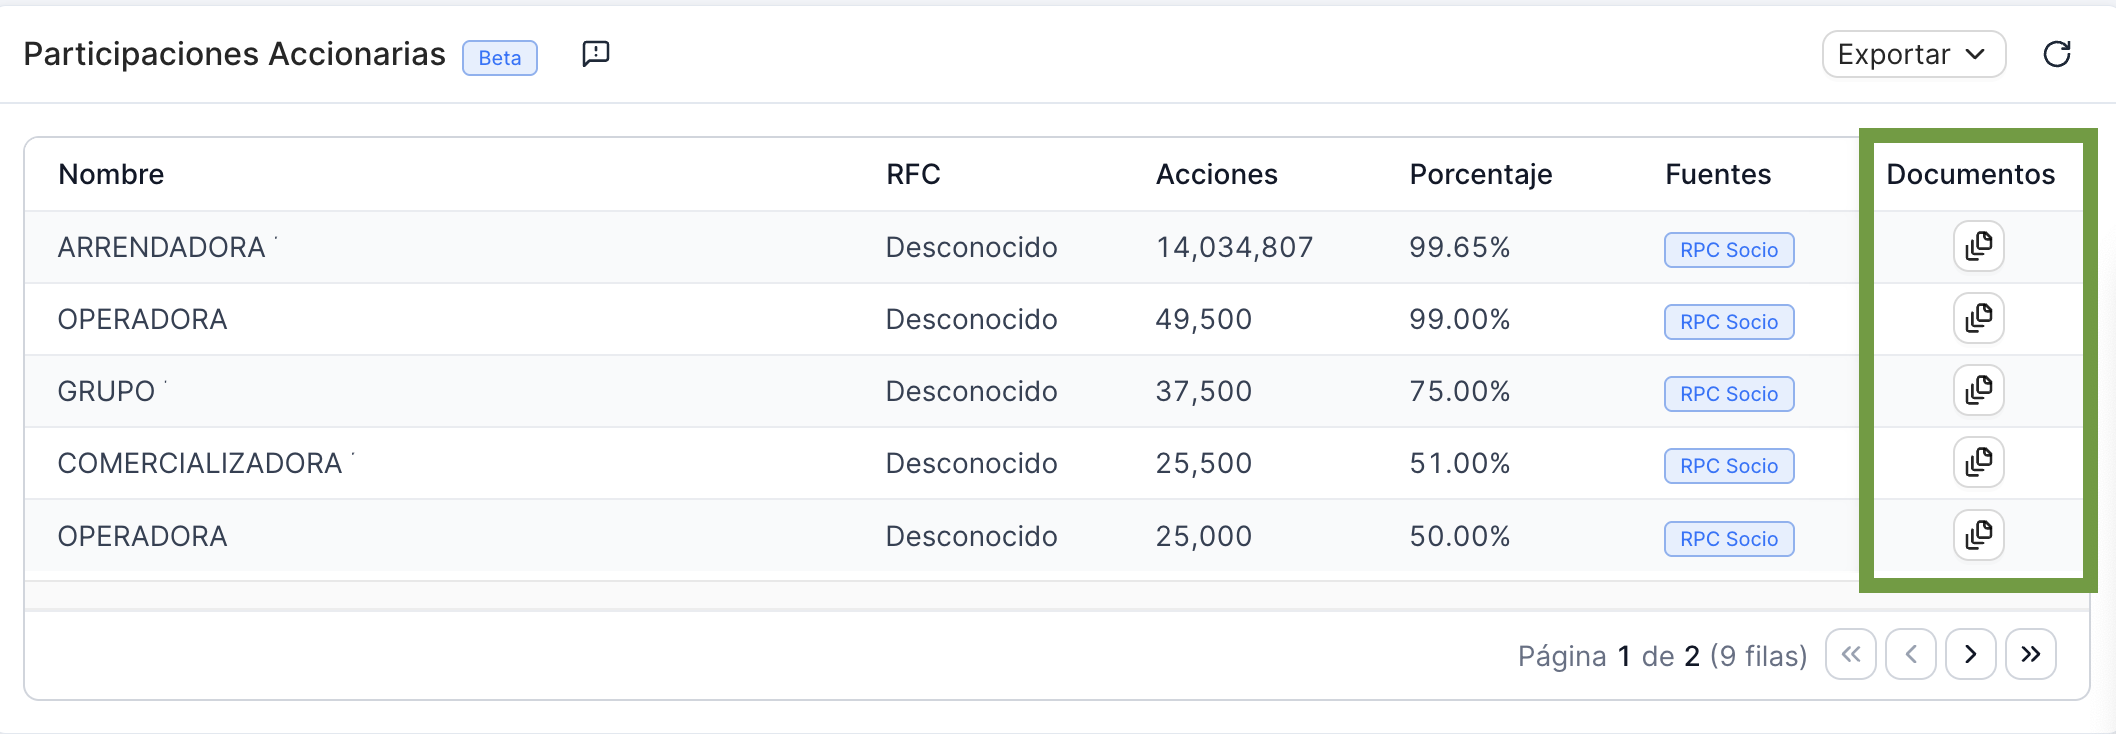This screenshot has height=734, width=2116.
Task: Open the feedback comment icon beside Beta
Action: pyautogui.click(x=596, y=53)
